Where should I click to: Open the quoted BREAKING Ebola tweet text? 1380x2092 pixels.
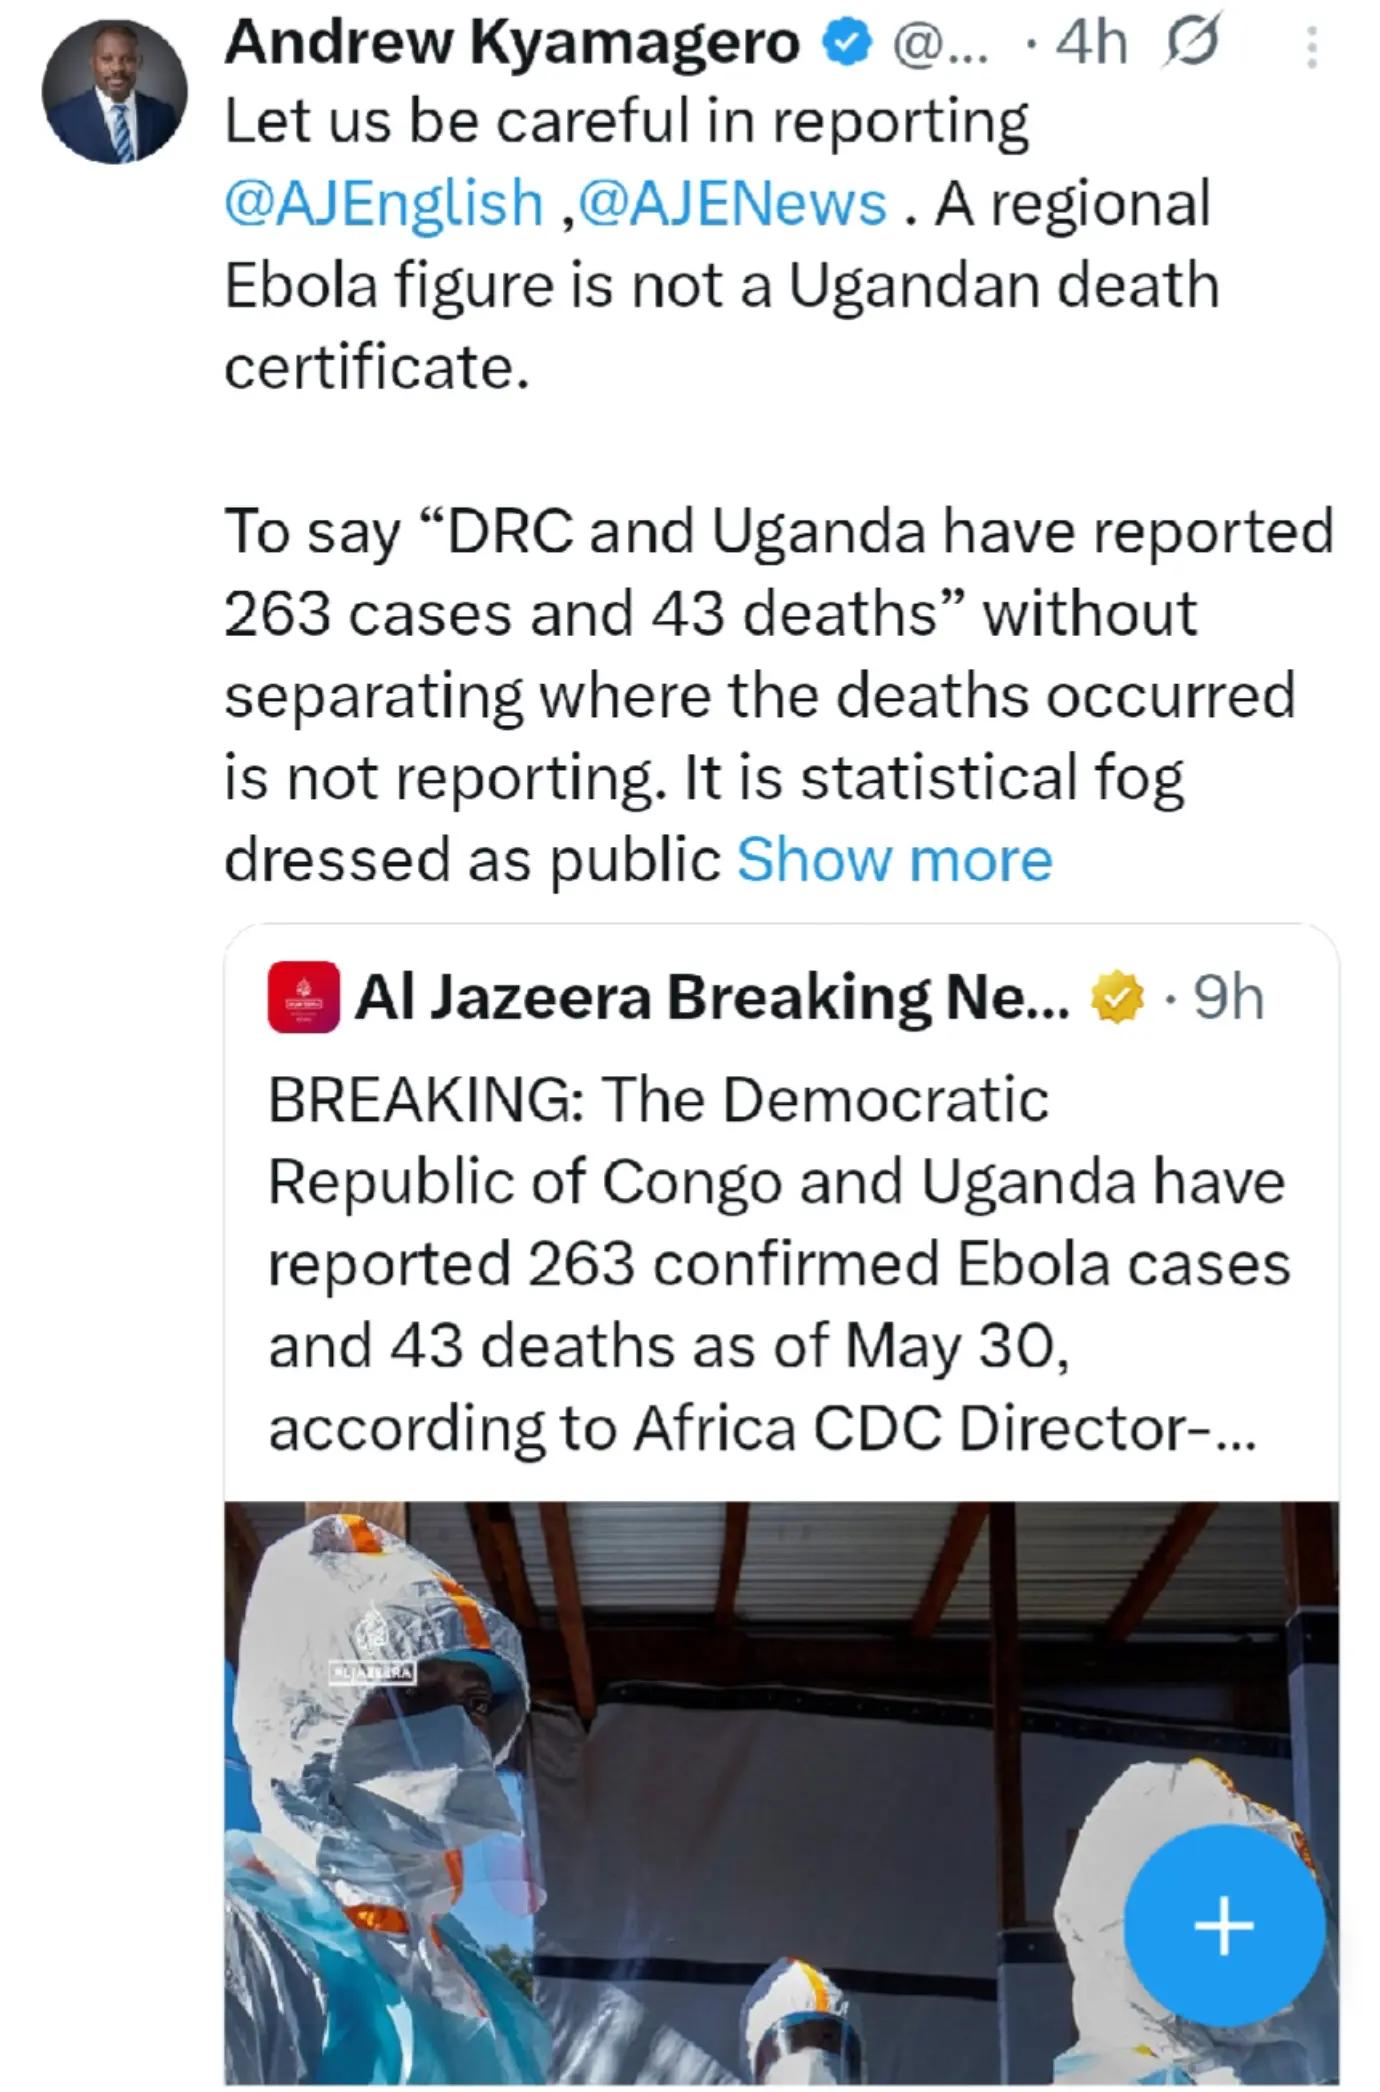[779, 1264]
